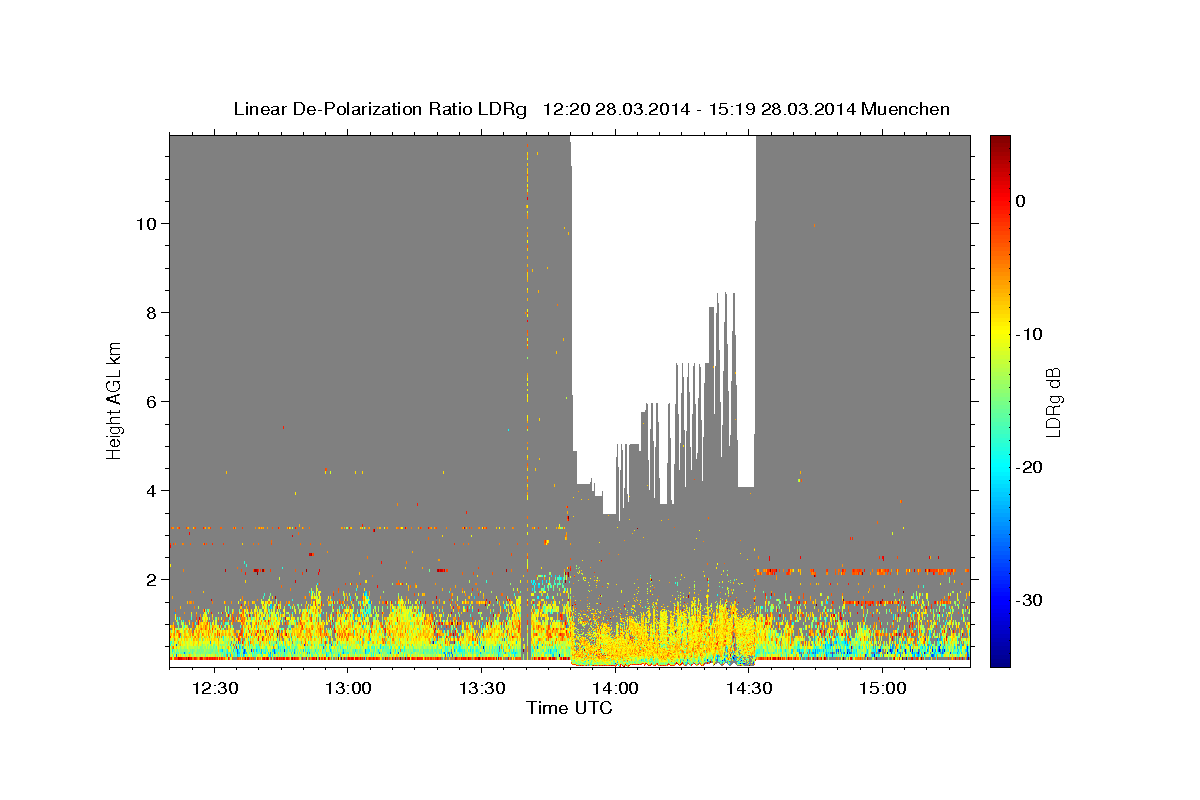Click the 14:00 time tick label
The width and height of the screenshot is (1200, 800).
click(615, 689)
